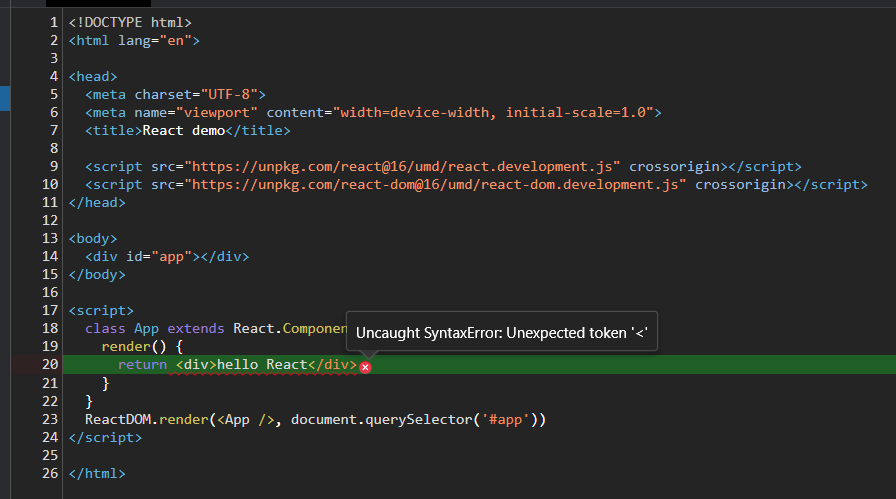Click the react.development.js script URL

pyautogui.click(x=402, y=166)
